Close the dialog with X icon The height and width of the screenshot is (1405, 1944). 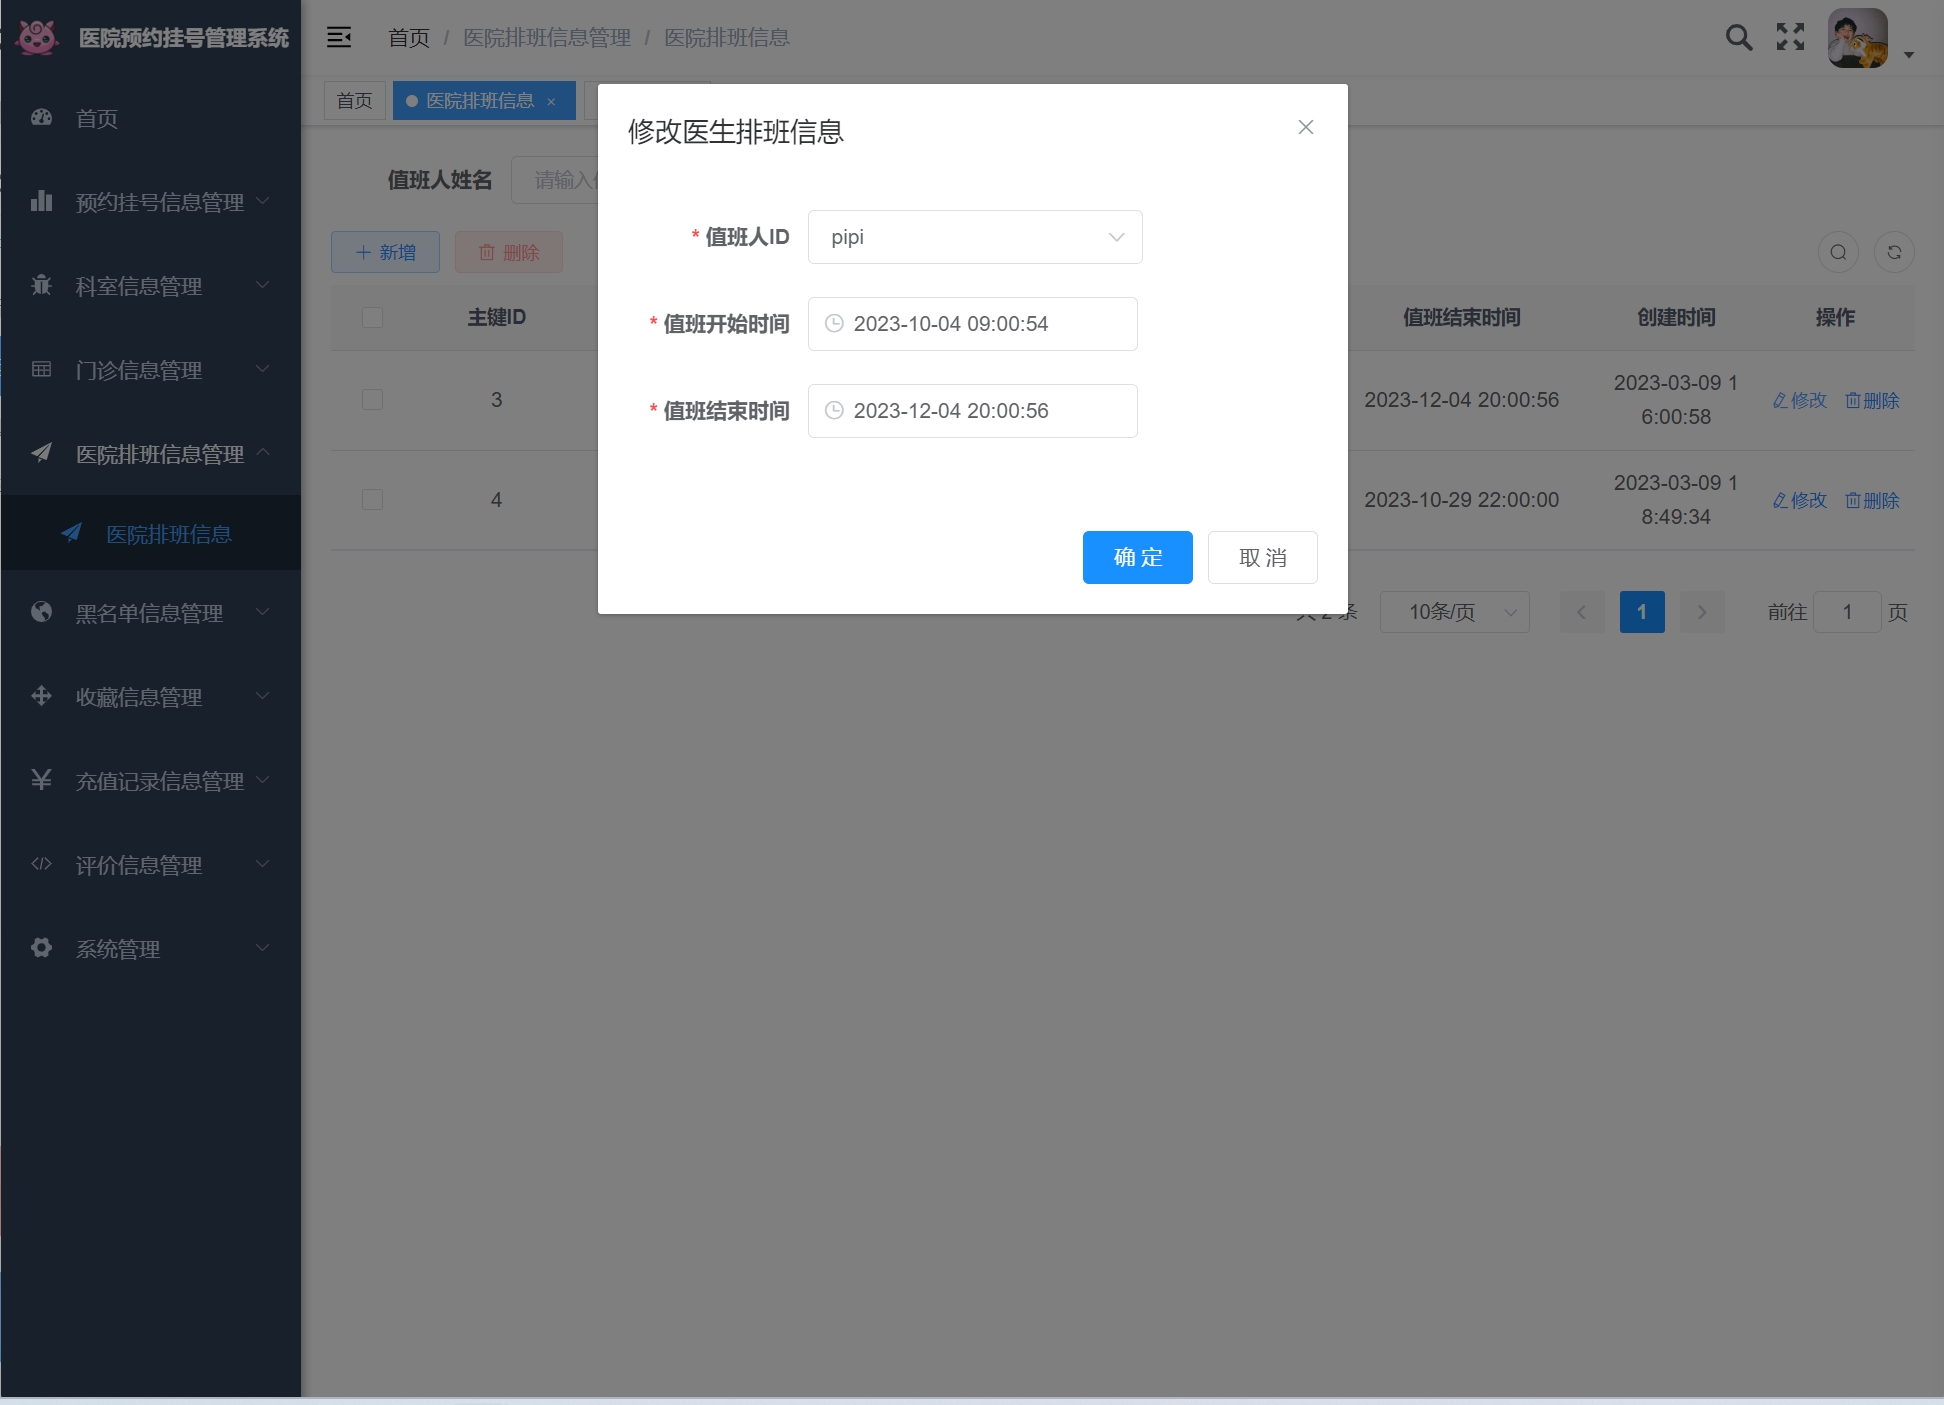click(1305, 127)
